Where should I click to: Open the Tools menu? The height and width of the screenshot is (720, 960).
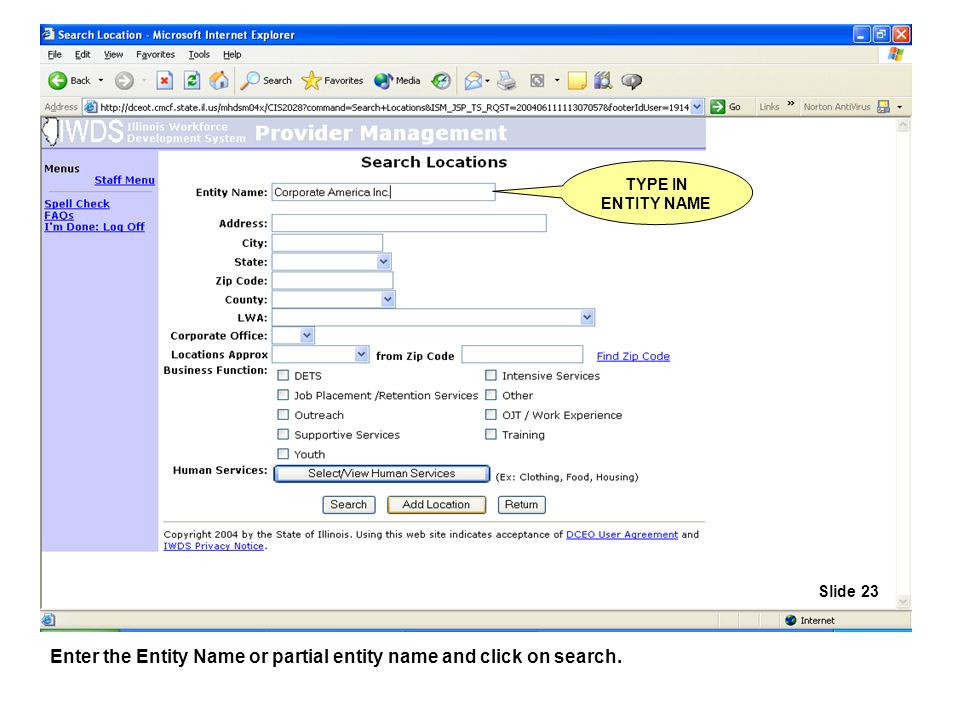tap(199, 54)
